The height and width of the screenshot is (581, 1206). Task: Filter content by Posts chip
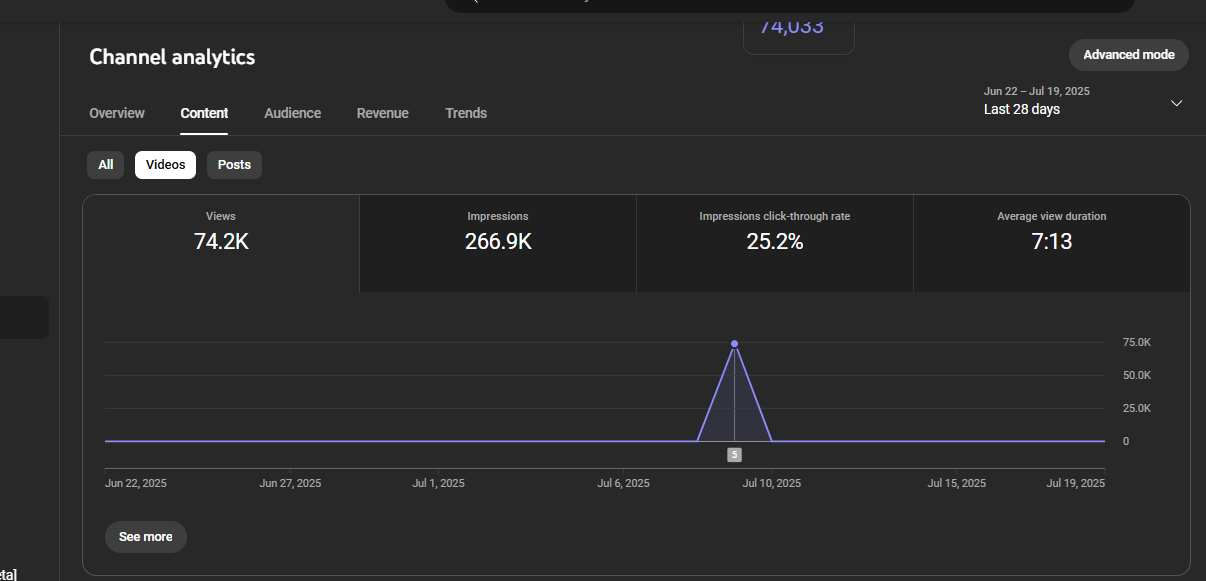coord(234,165)
